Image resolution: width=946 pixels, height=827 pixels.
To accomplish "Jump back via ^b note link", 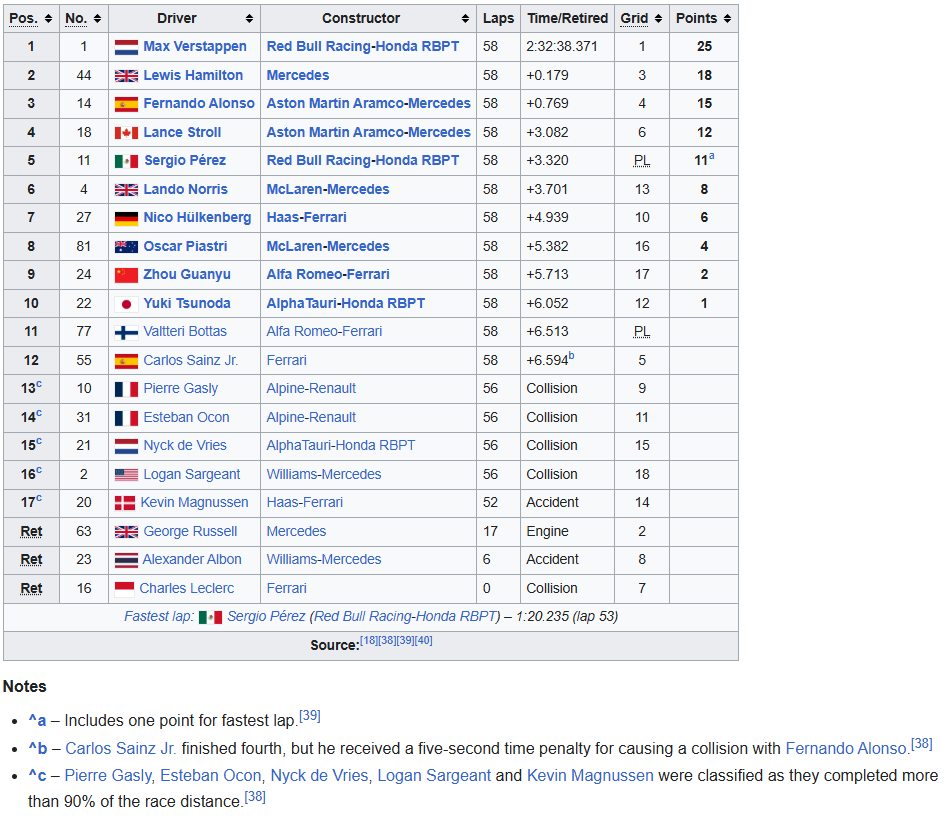I will 38,749.
